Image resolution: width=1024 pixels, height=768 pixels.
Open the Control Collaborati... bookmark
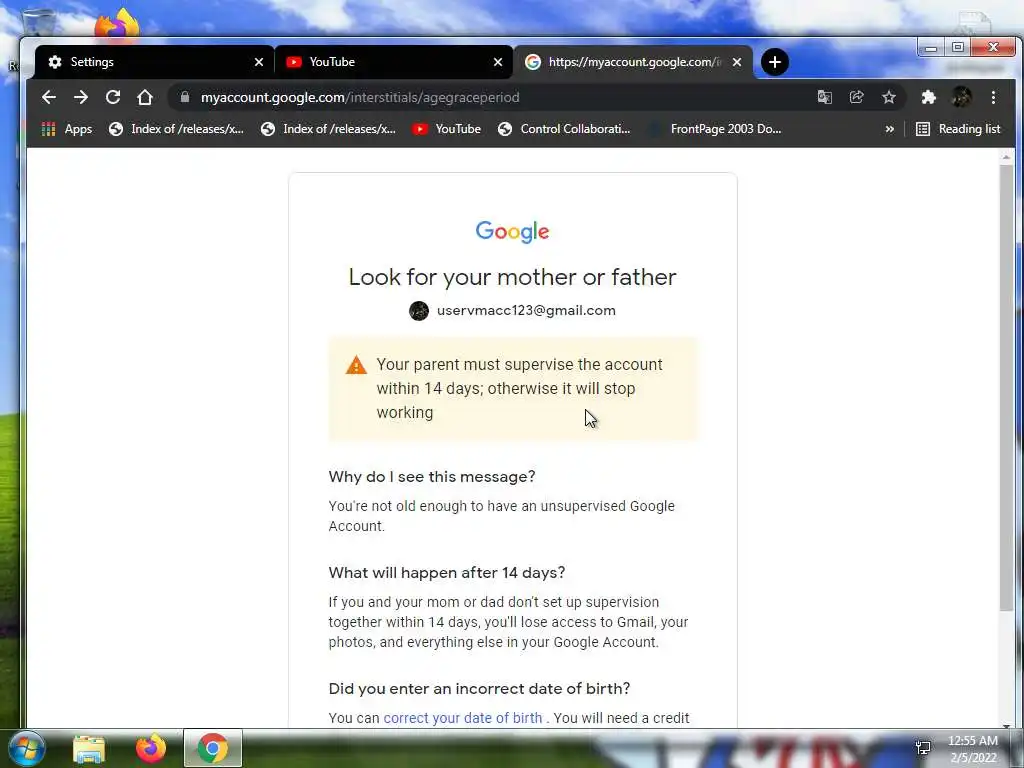pyautogui.click(x=564, y=129)
